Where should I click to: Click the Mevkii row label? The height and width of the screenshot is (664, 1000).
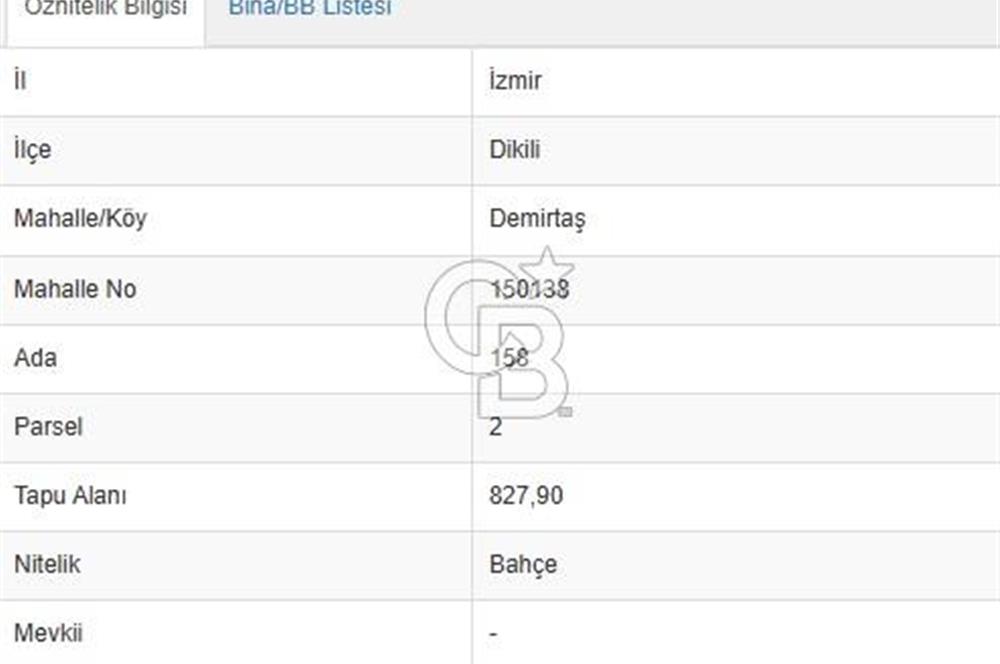coord(48,633)
